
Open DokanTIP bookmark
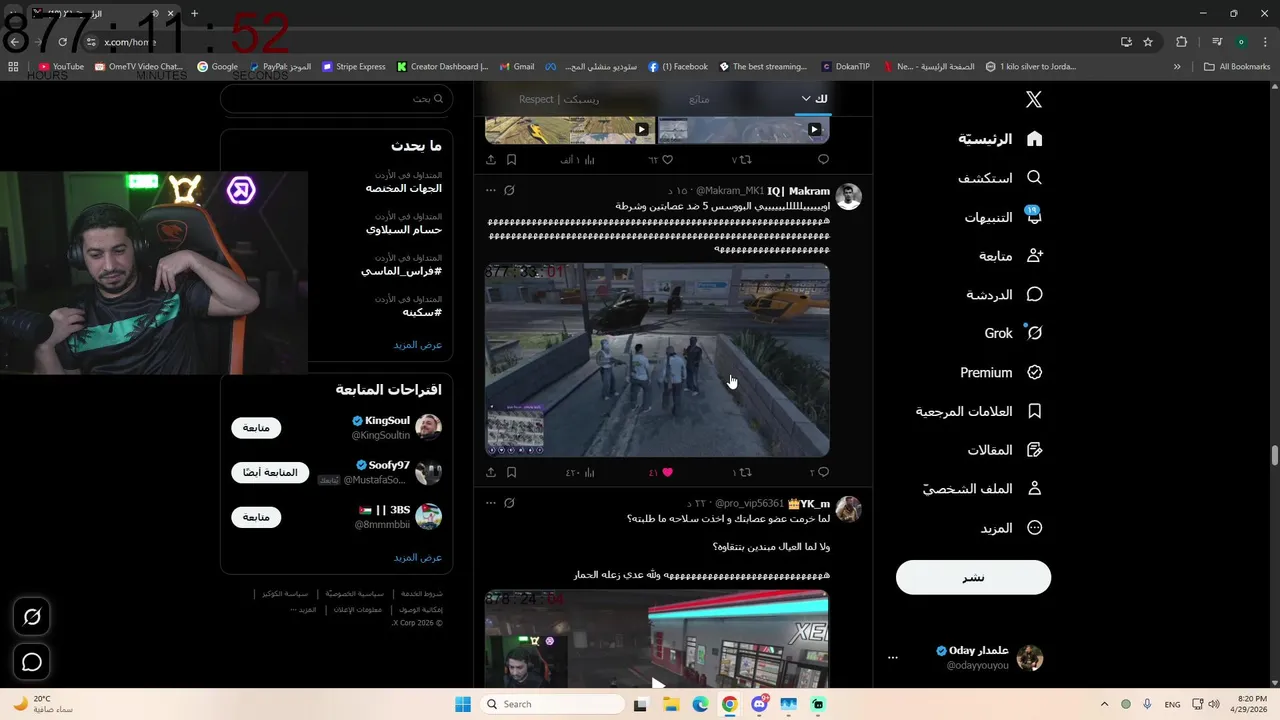point(845,67)
